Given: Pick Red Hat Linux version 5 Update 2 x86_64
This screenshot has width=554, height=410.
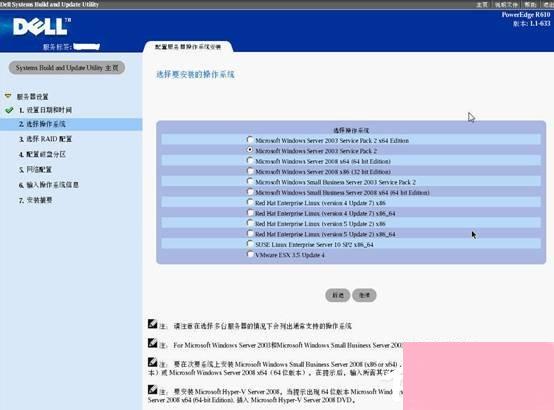Looking at the screenshot, I should click(x=250, y=233).
